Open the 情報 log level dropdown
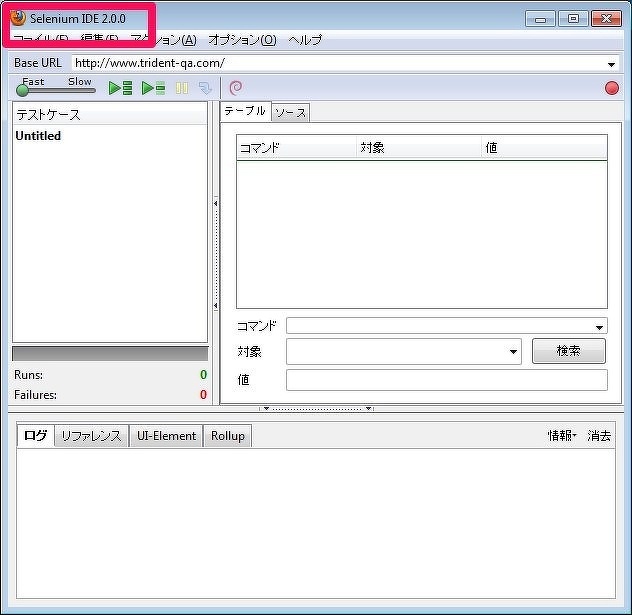The image size is (632, 615). [x=561, y=436]
